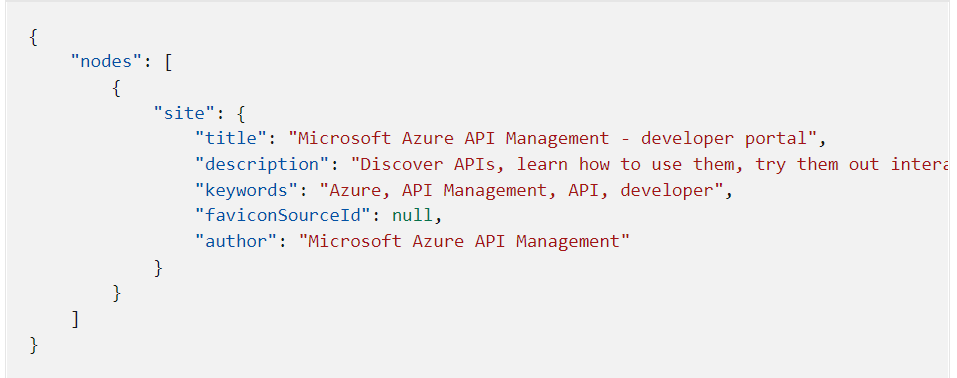Click the keywords value "Azure, API Management, API, developer"

[522, 190]
